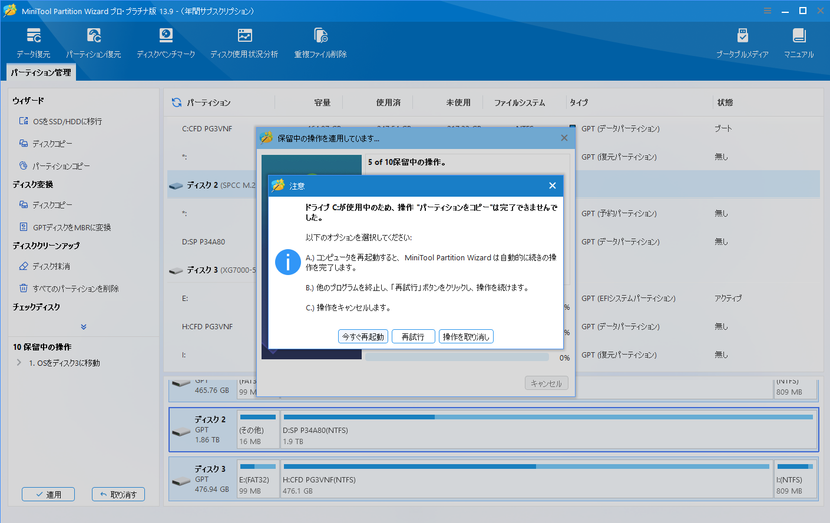Click the ブート status cell
The image size is (830, 523).
[723, 129]
